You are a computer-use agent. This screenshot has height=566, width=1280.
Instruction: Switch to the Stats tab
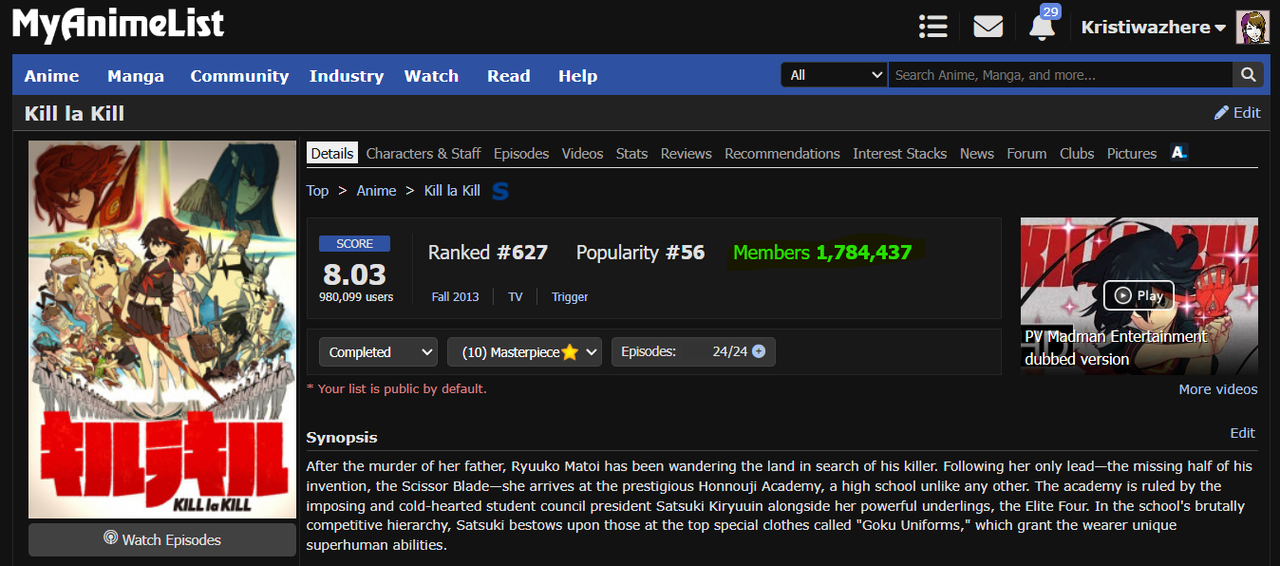tap(632, 153)
